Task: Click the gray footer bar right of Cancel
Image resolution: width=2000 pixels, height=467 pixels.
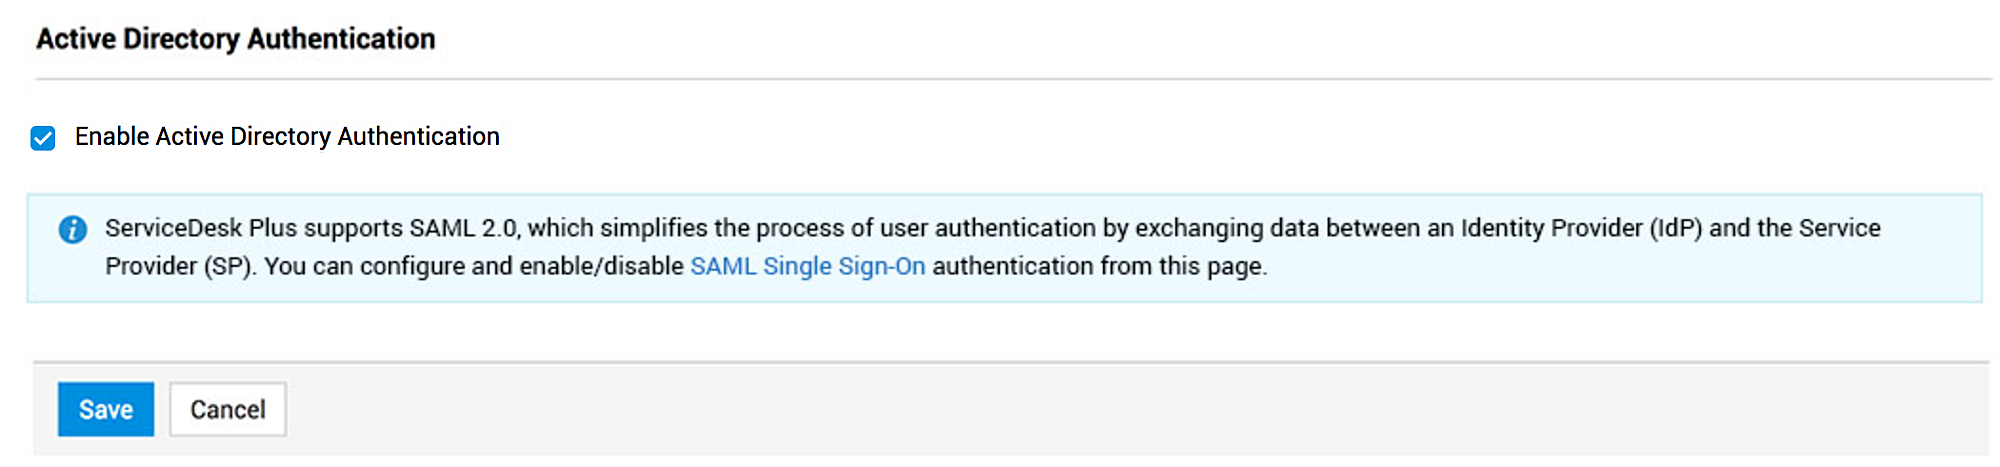Action: click(1100, 410)
